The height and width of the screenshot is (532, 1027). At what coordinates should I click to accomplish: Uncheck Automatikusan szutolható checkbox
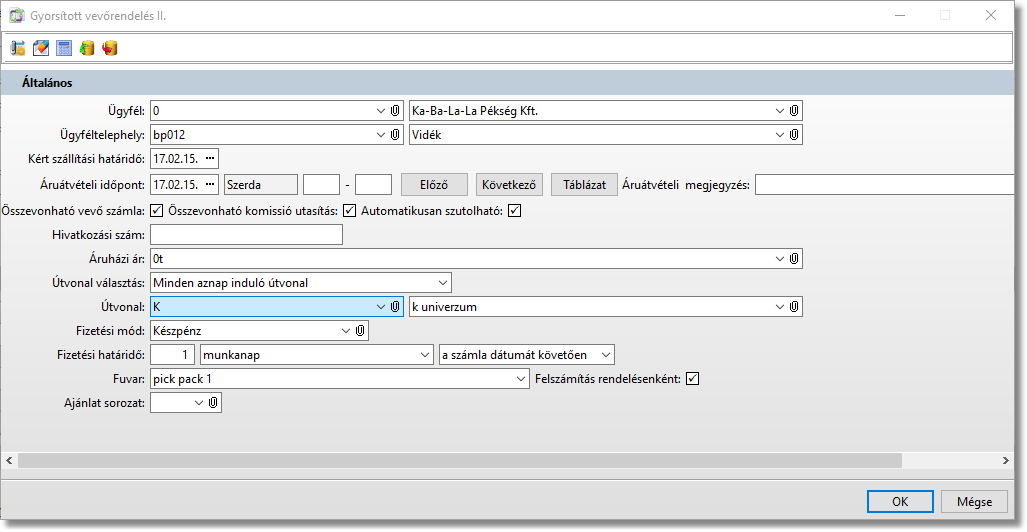[x=515, y=211]
